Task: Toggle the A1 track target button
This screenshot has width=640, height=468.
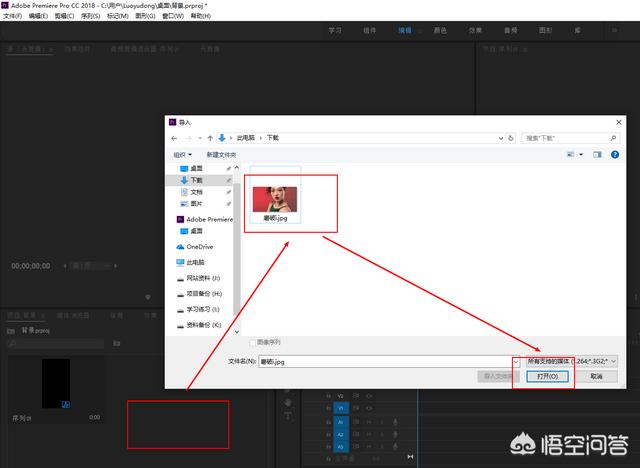Action: [340, 422]
